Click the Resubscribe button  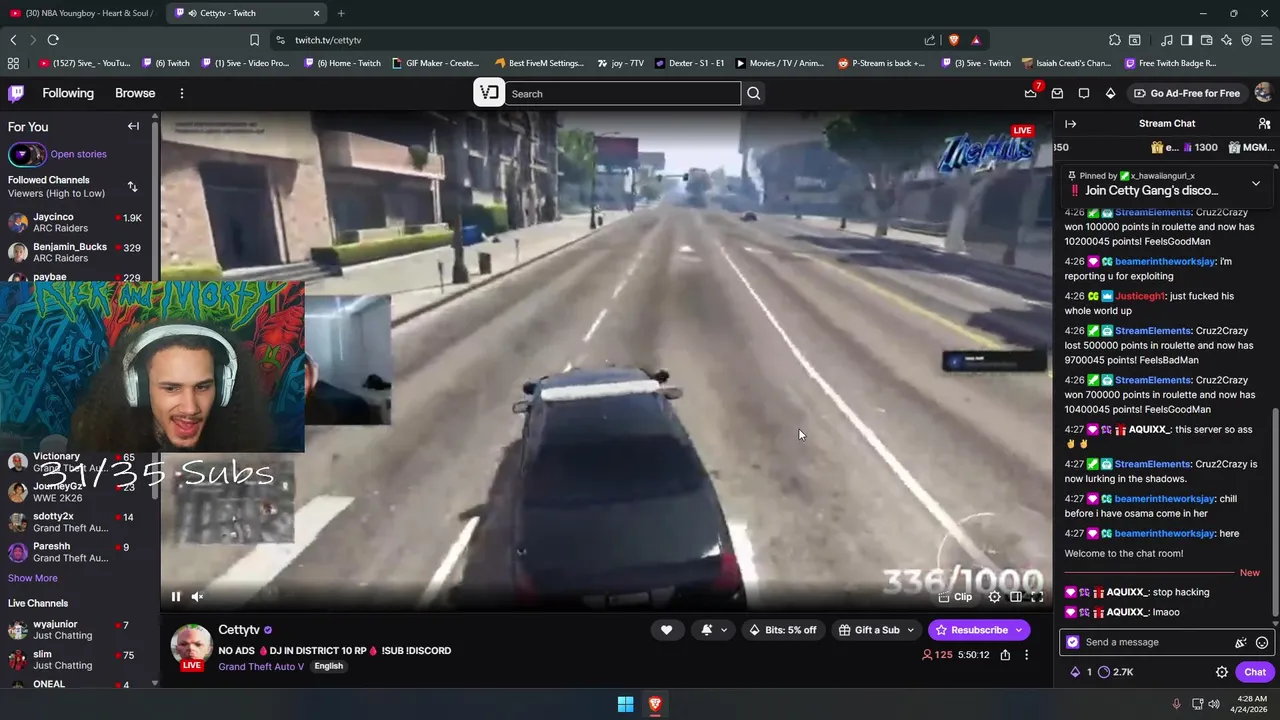click(978, 630)
